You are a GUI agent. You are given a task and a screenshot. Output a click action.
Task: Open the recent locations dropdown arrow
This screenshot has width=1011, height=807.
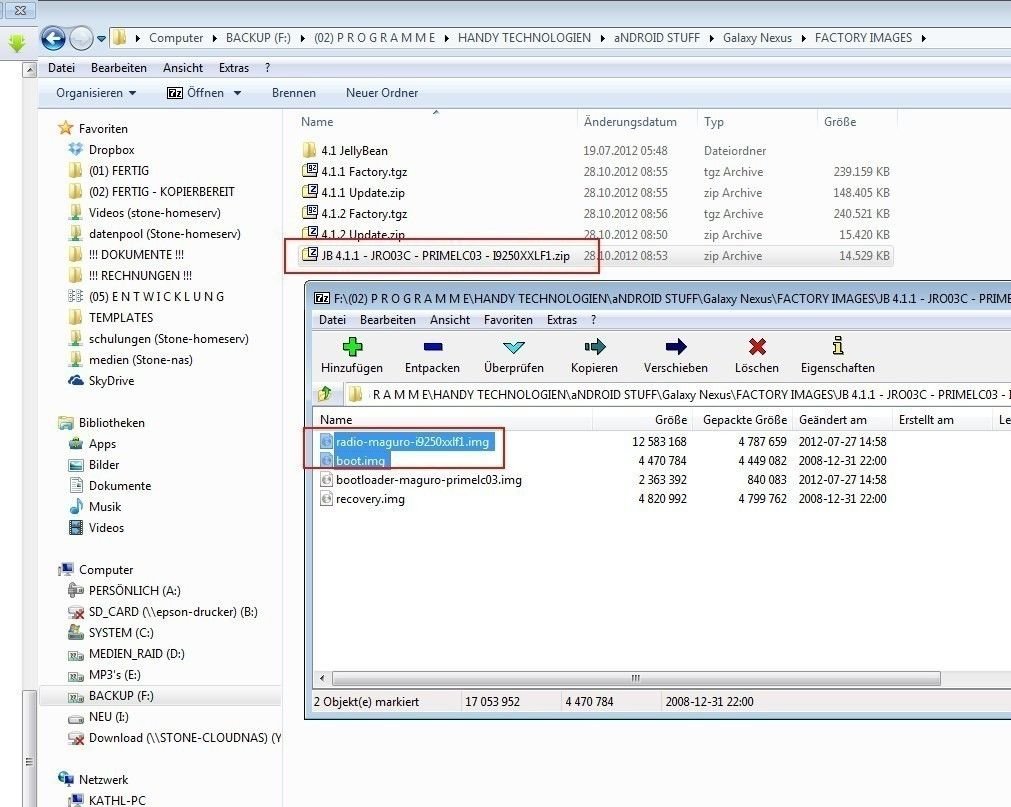[x=101, y=39]
